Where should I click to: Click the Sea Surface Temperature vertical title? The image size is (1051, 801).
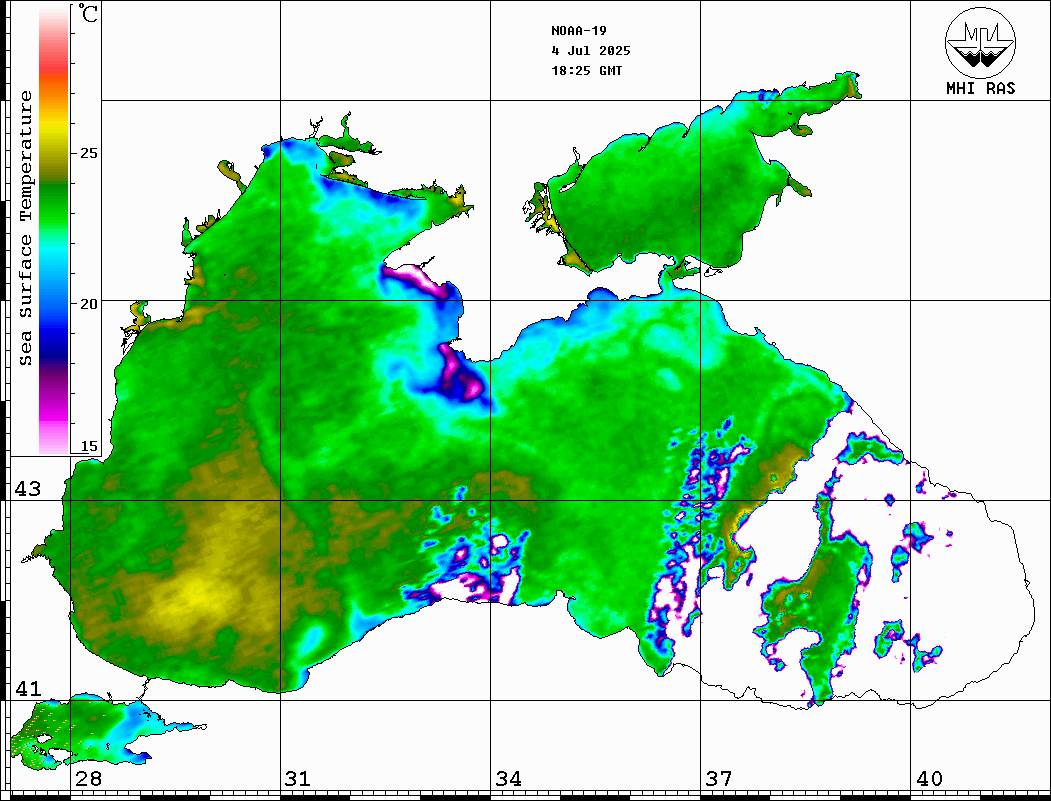pyautogui.click(x=25, y=229)
